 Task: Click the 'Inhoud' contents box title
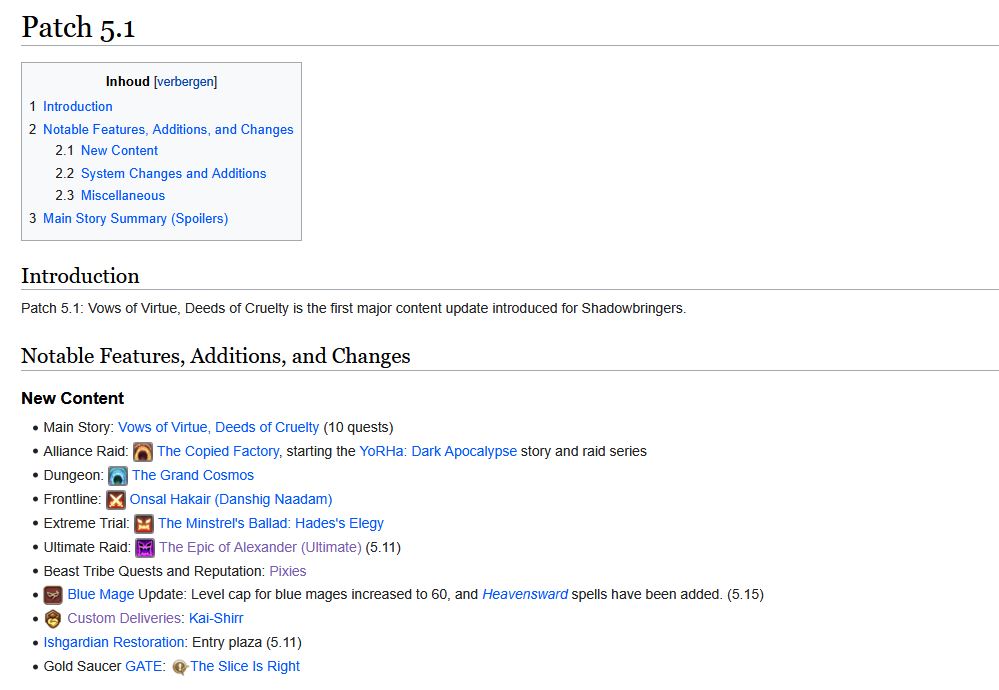click(127, 82)
